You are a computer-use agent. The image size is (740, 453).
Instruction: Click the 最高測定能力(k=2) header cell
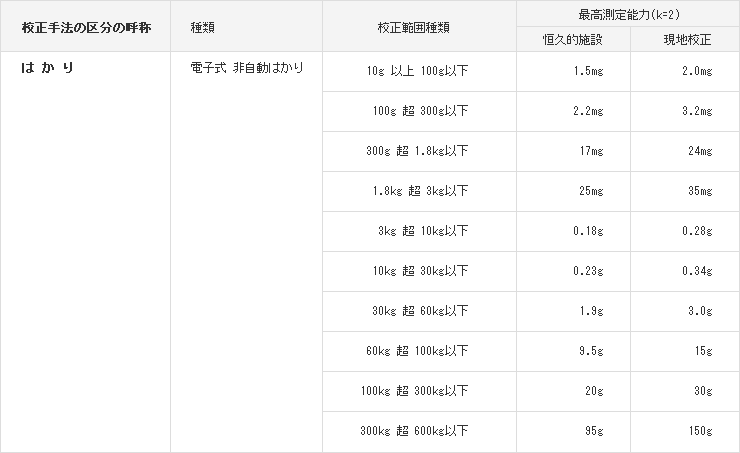point(628,14)
